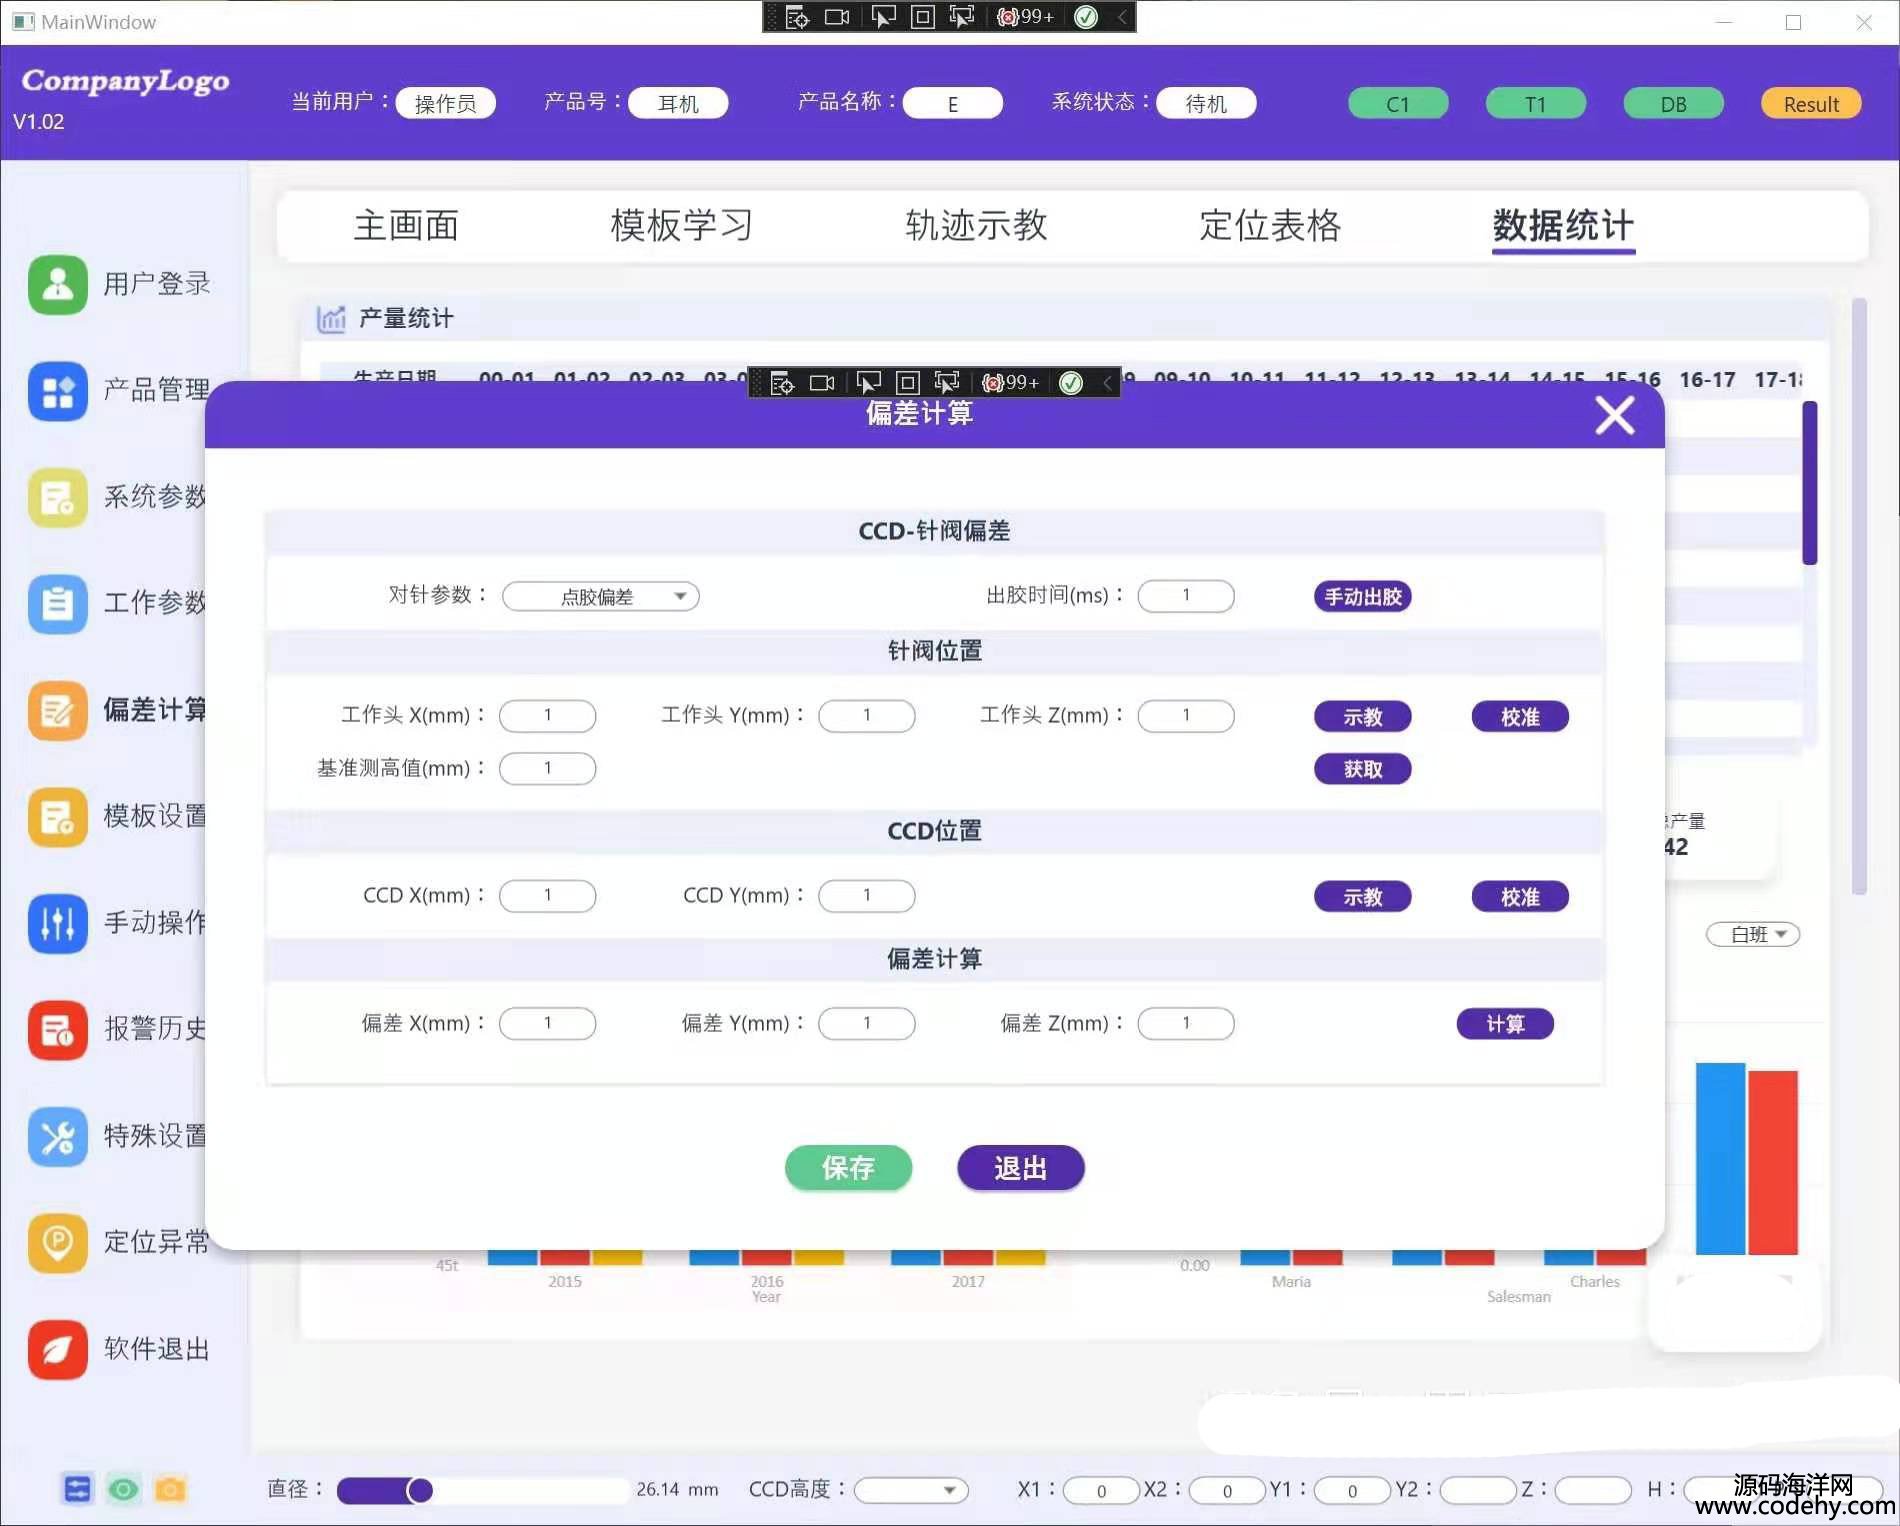This screenshot has height=1526, width=1900.
Task: Select the 偏差计算 sidebar icon
Action: click(58, 710)
